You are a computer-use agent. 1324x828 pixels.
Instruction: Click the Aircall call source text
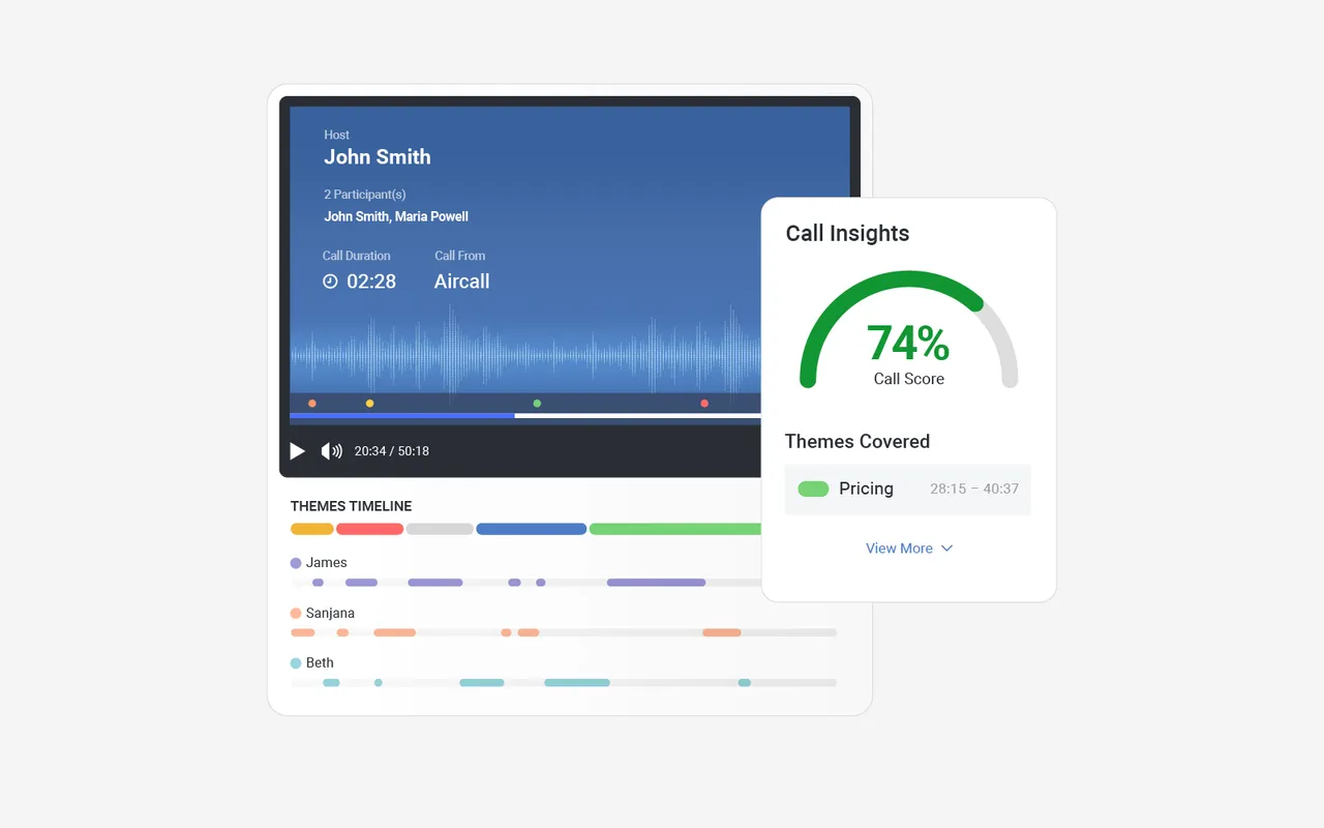[462, 282]
